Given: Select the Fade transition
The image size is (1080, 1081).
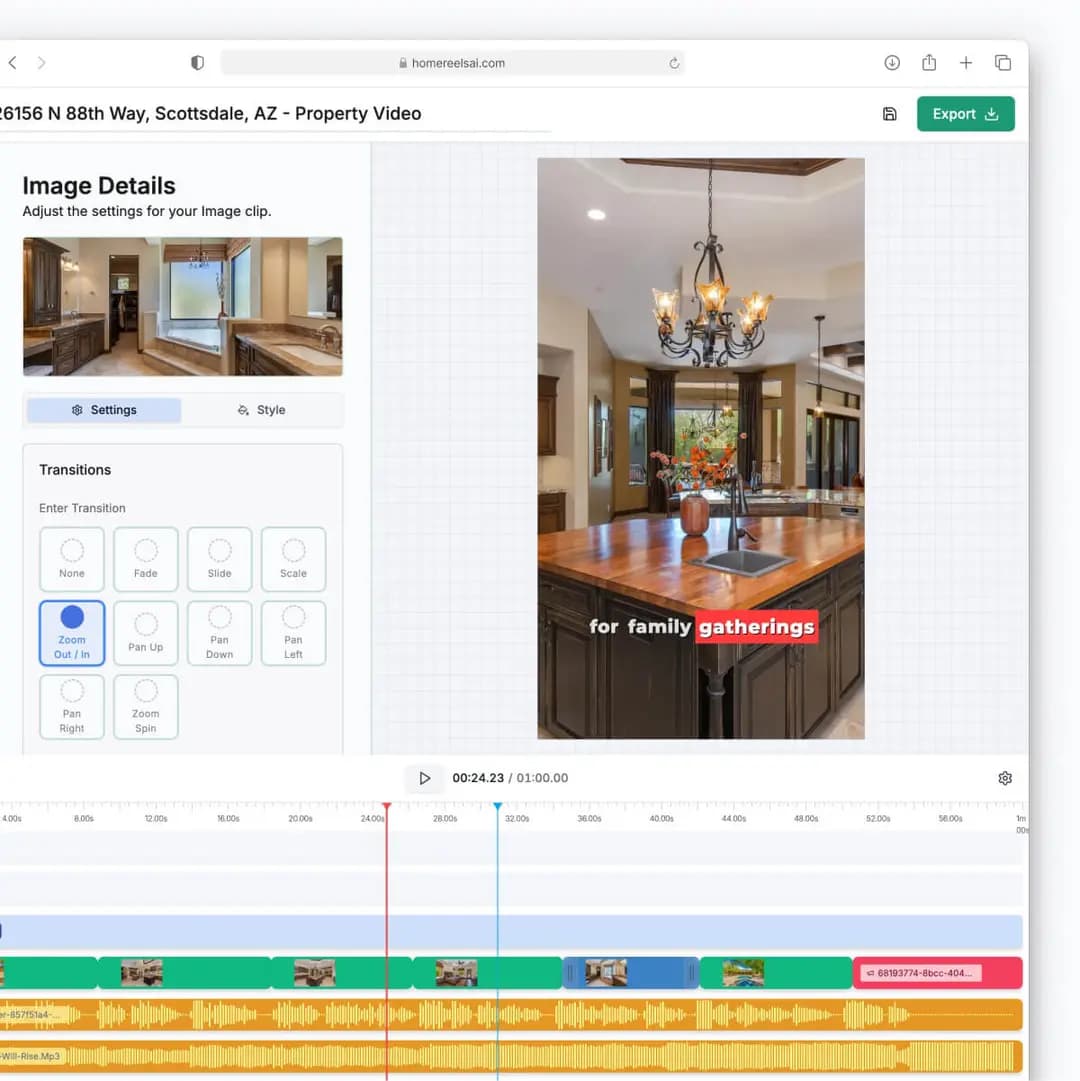Looking at the screenshot, I should [x=145, y=558].
